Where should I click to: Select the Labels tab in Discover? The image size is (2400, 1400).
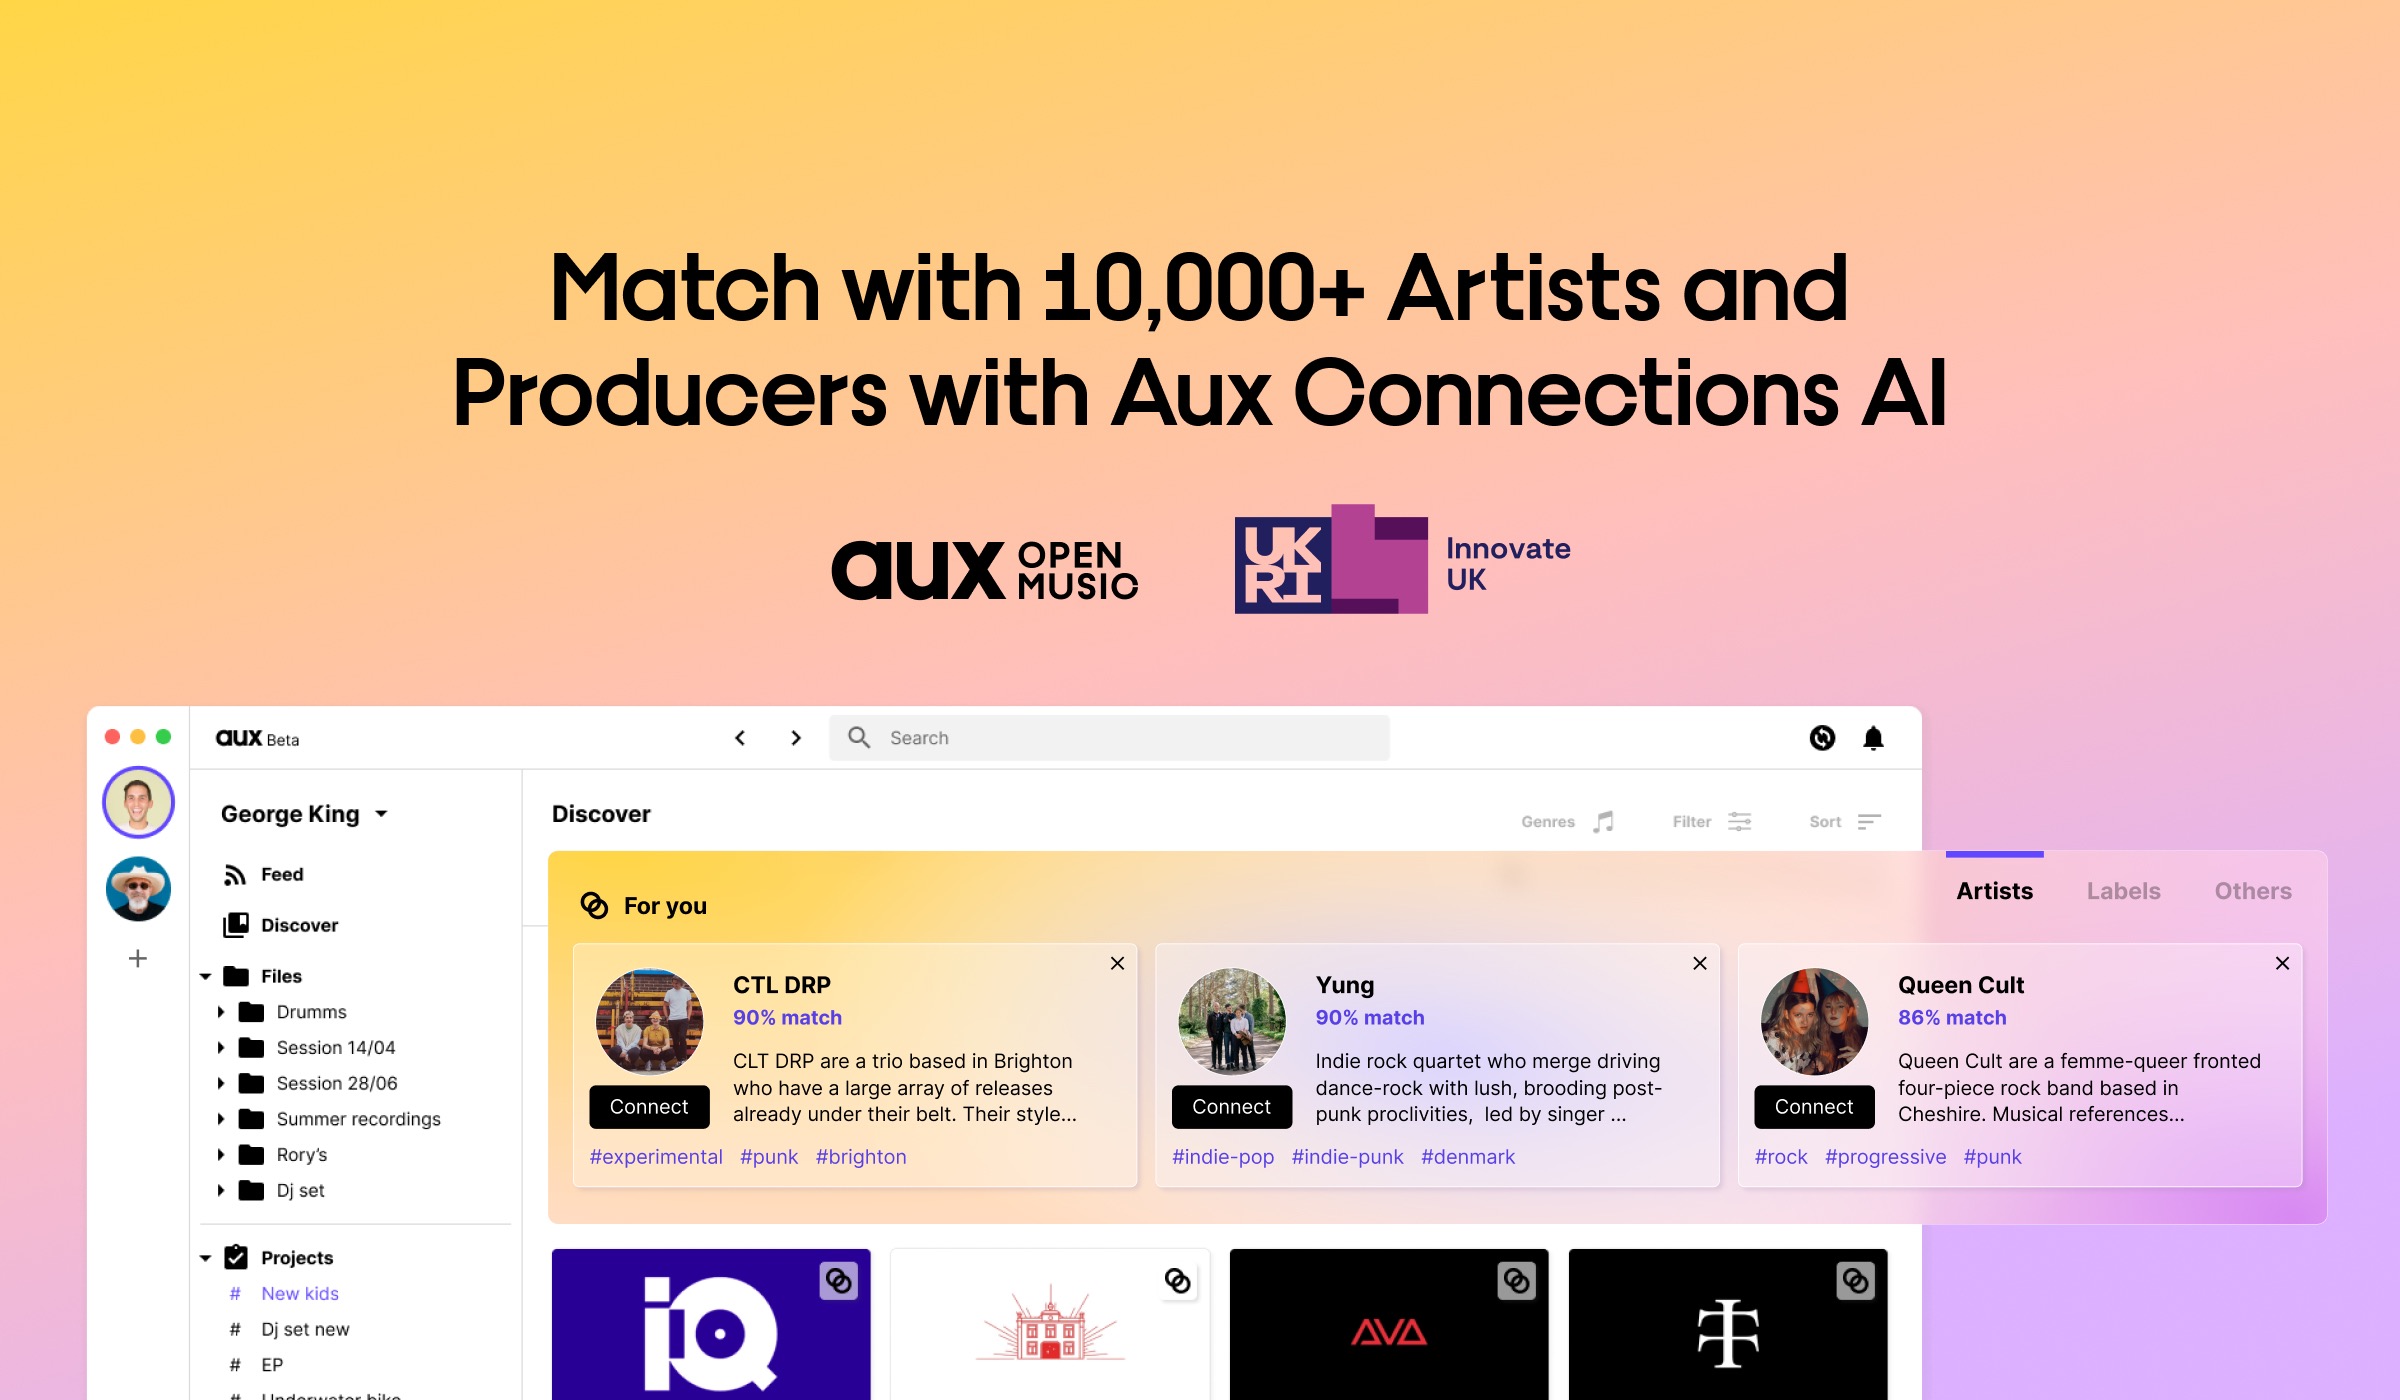click(2122, 890)
